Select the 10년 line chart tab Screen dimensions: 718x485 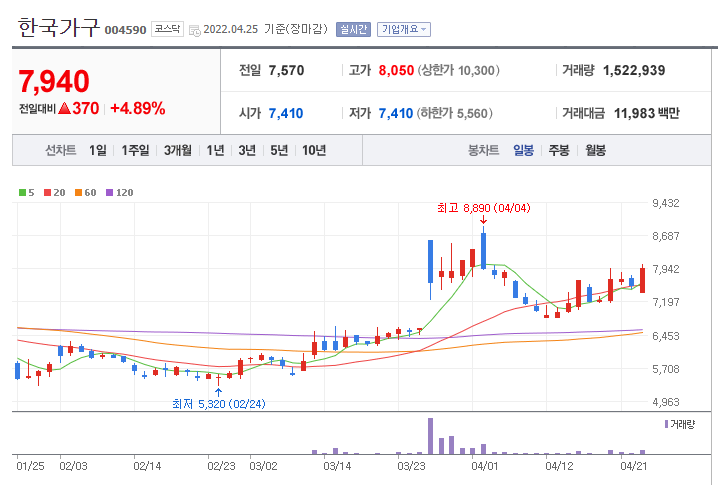coord(314,150)
